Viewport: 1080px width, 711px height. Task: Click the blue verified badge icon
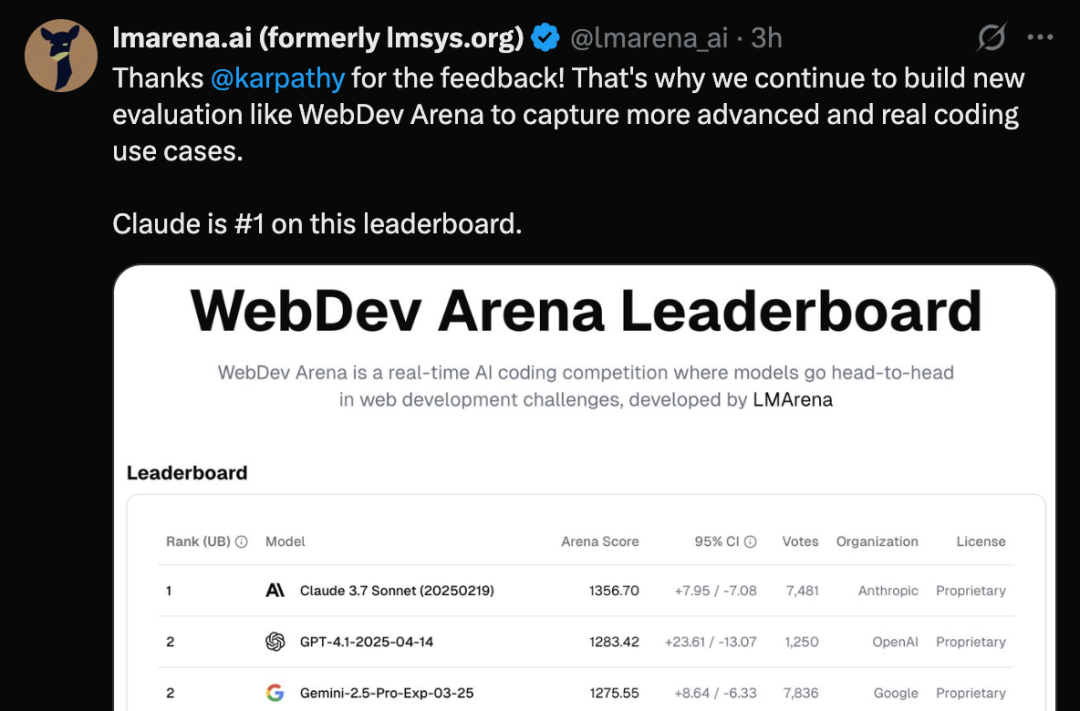coord(546,38)
